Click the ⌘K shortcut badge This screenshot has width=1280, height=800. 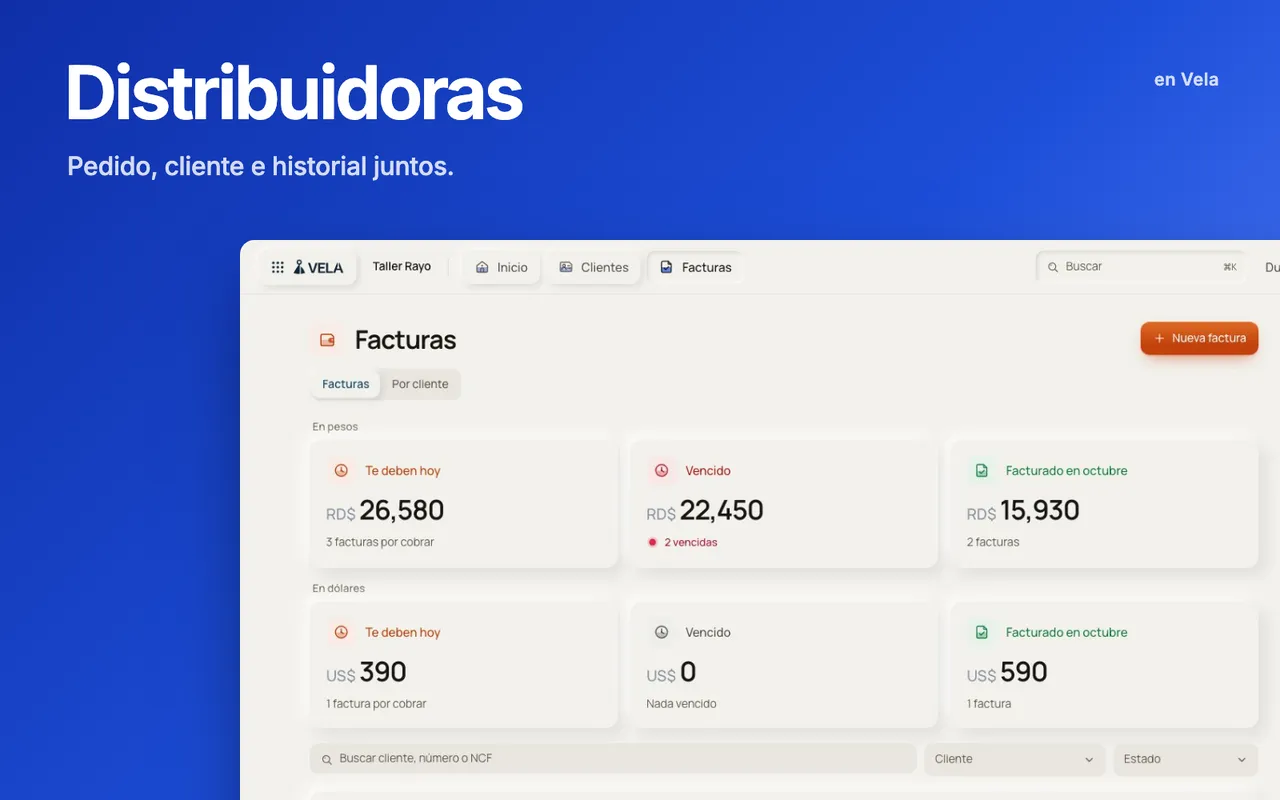pos(1230,267)
